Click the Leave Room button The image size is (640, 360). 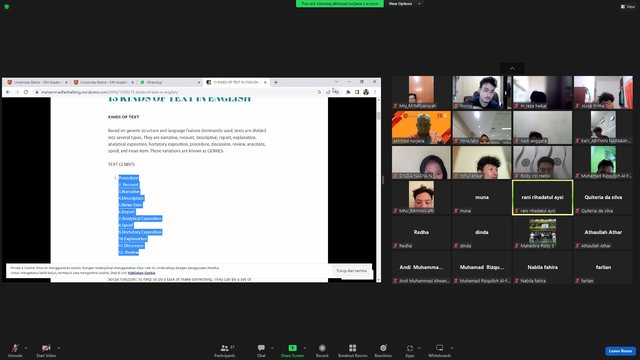coord(620,351)
